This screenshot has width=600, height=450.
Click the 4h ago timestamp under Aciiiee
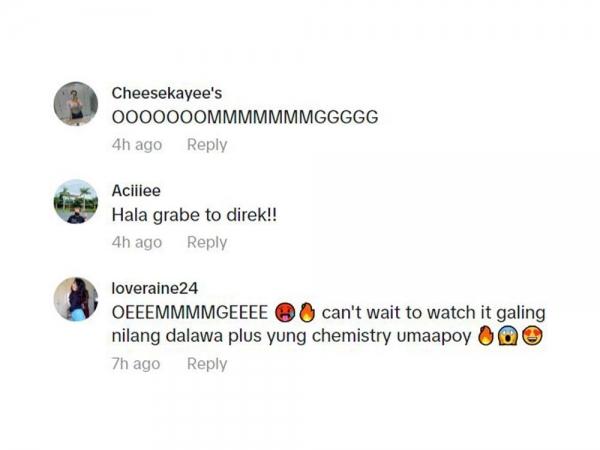(x=137, y=242)
